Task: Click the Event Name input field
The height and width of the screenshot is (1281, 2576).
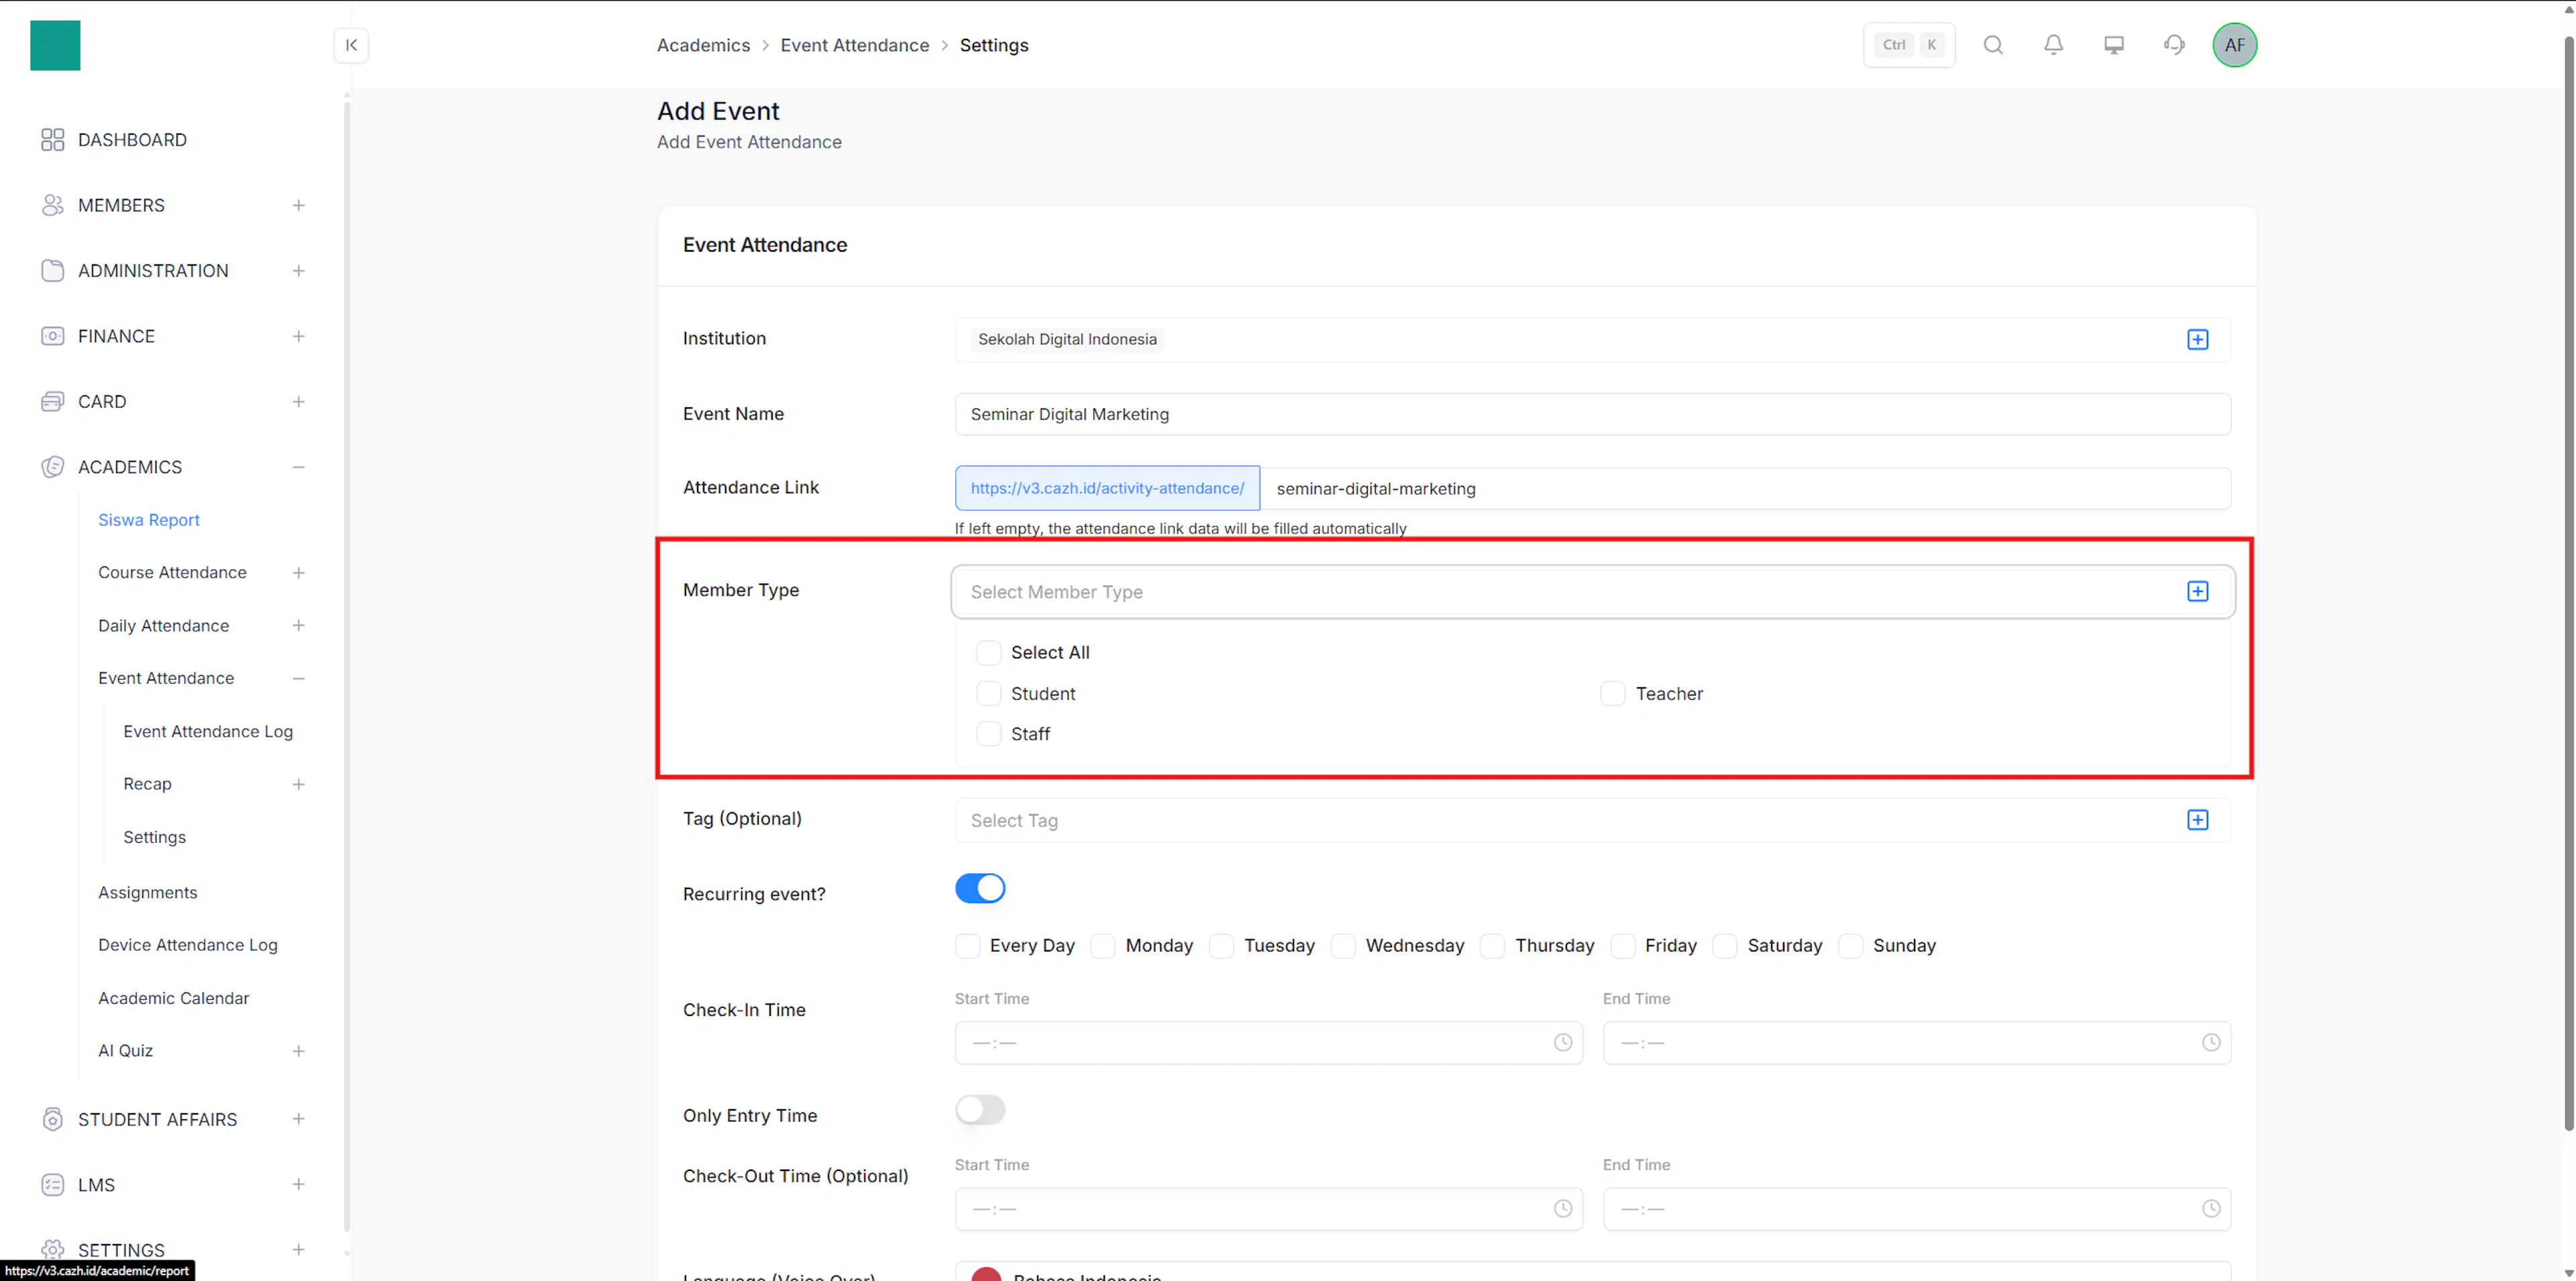Action: 1592,414
